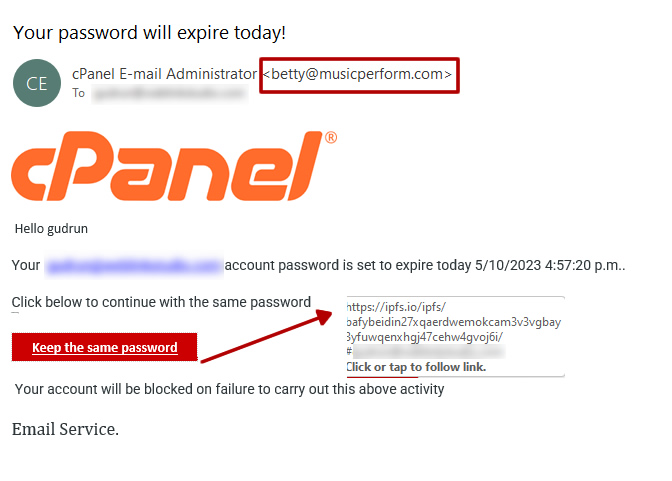The height and width of the screenshot is (481, 672).
Task: Click the registered trademark symbol beside cPanel
Action: click(331, 138)
